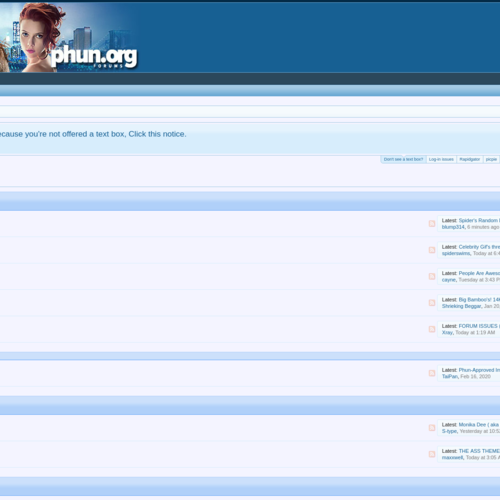
Task: Open latest thread "THE ASS THEME"
Action: coord(479,451)
